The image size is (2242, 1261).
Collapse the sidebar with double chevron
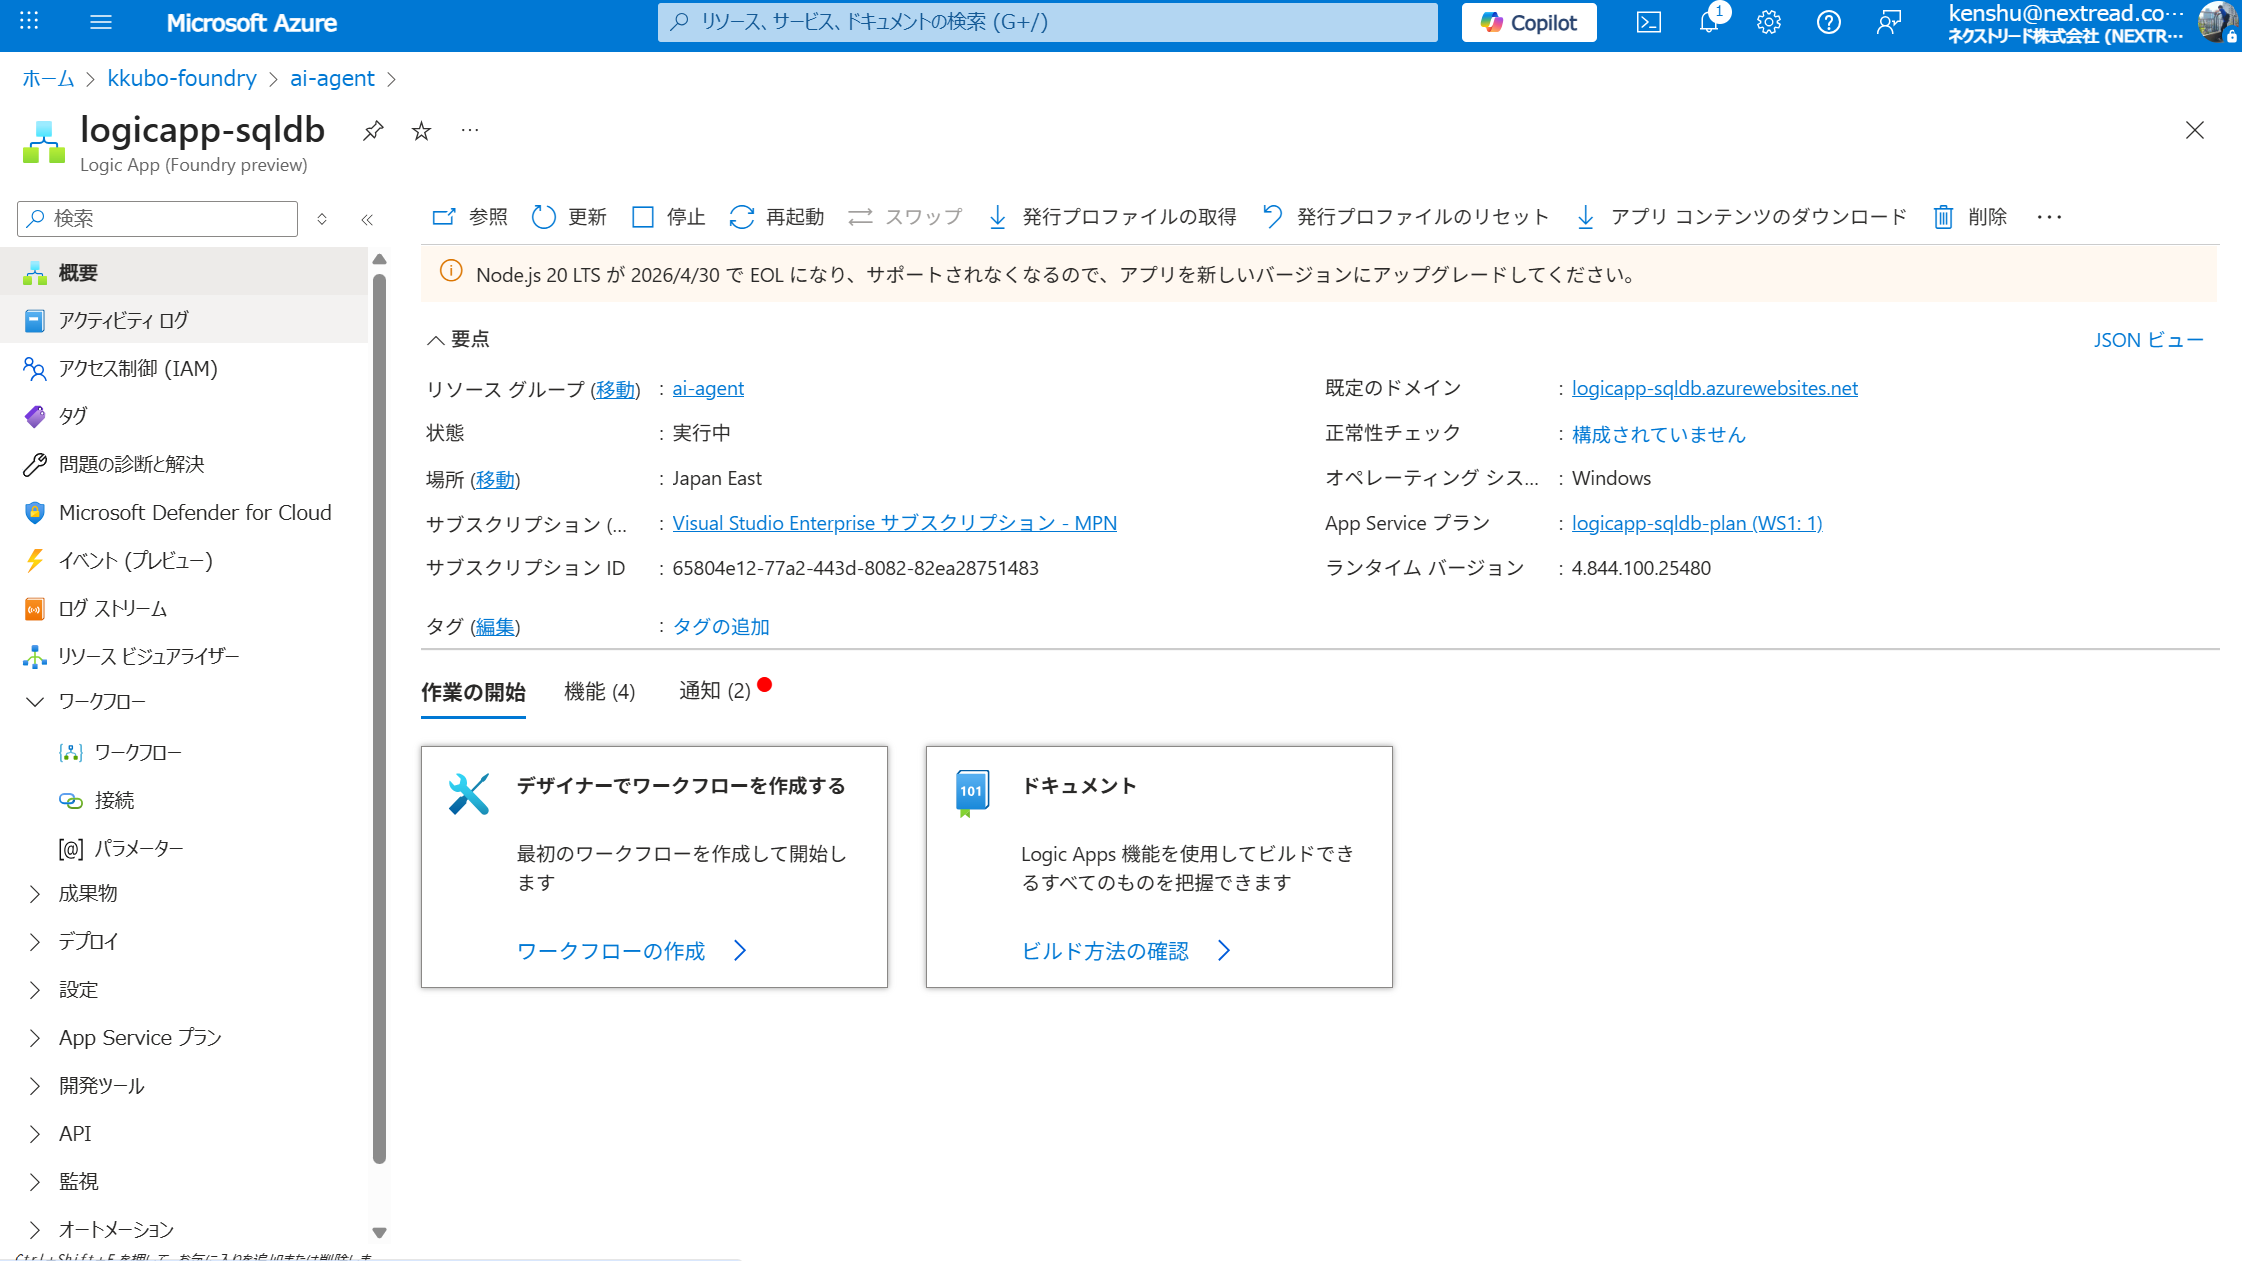coord(367,219)
